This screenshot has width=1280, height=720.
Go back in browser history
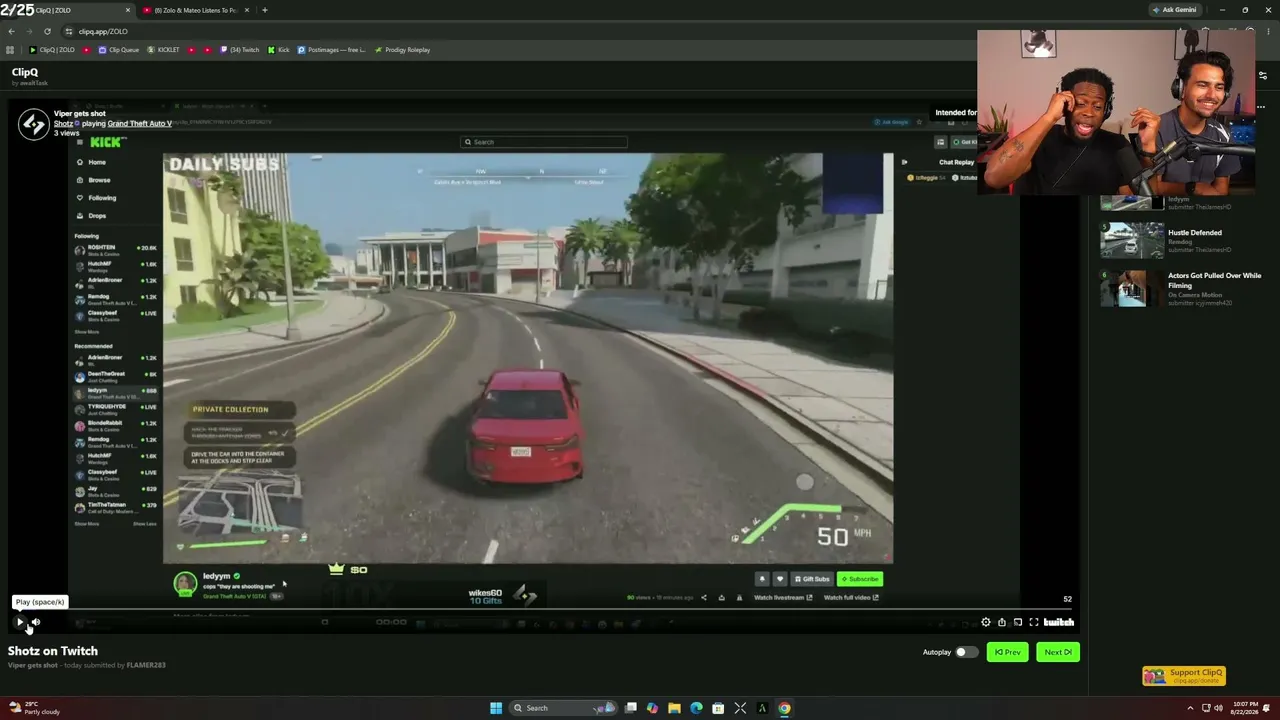pyautogui.click(x=11, y=31)
